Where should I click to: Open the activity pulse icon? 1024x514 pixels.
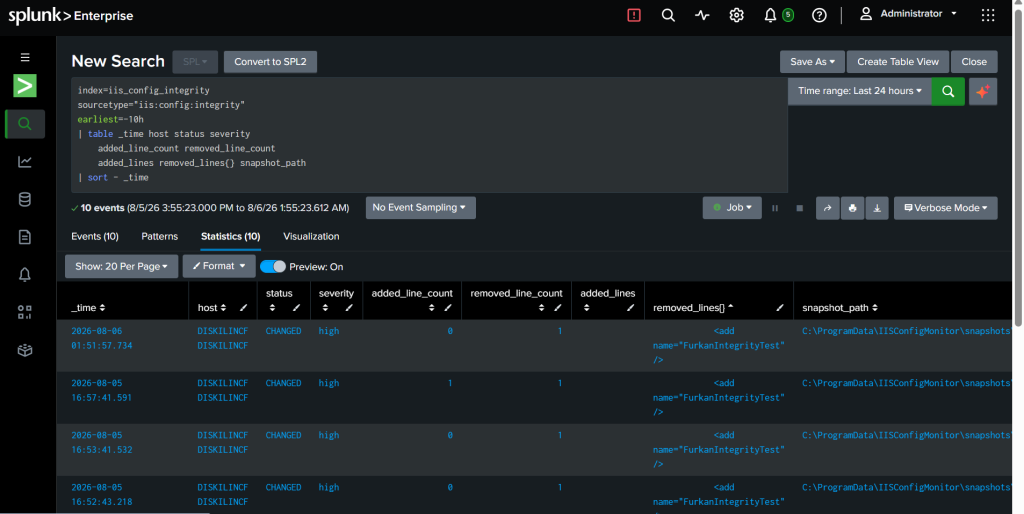point(702,15)
